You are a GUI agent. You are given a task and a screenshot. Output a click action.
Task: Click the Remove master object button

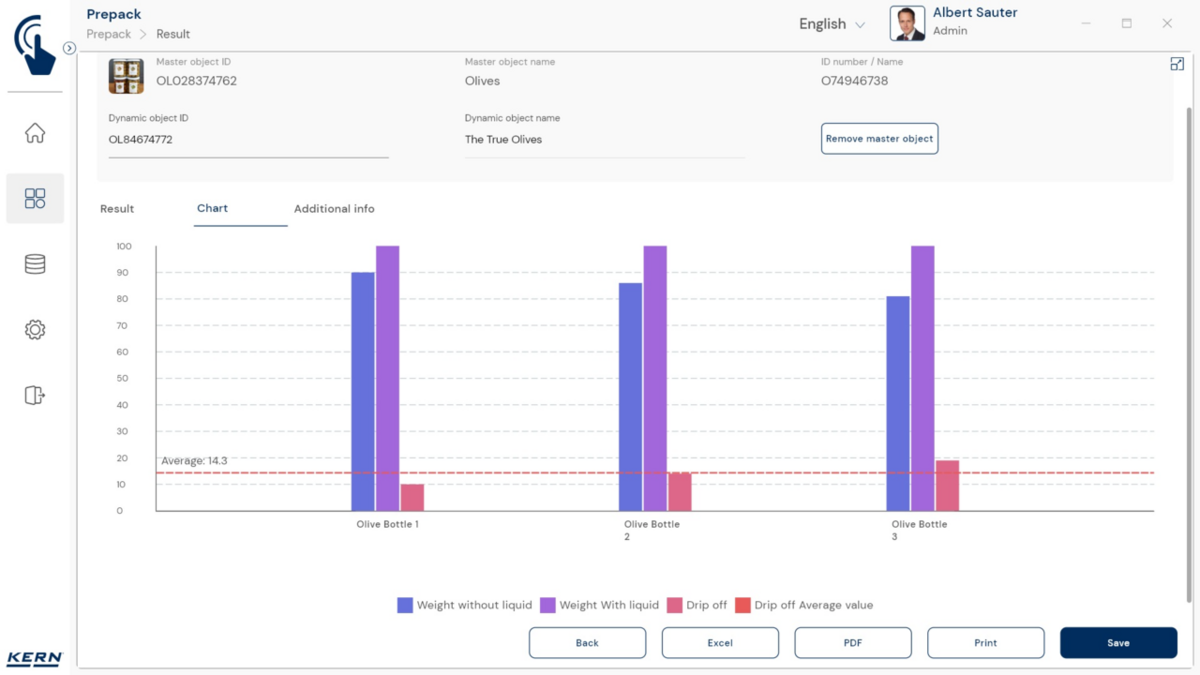point(879,139)
